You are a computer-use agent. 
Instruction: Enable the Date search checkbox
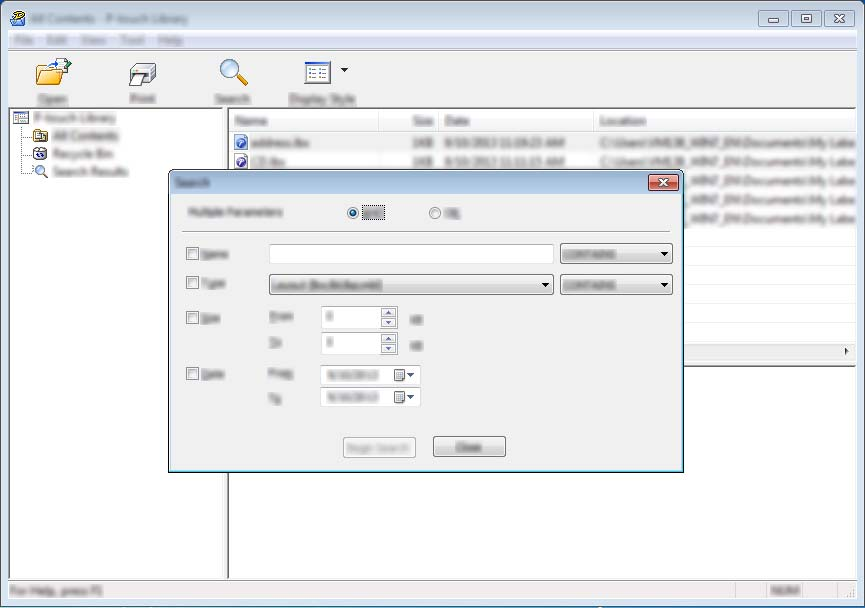192,374
